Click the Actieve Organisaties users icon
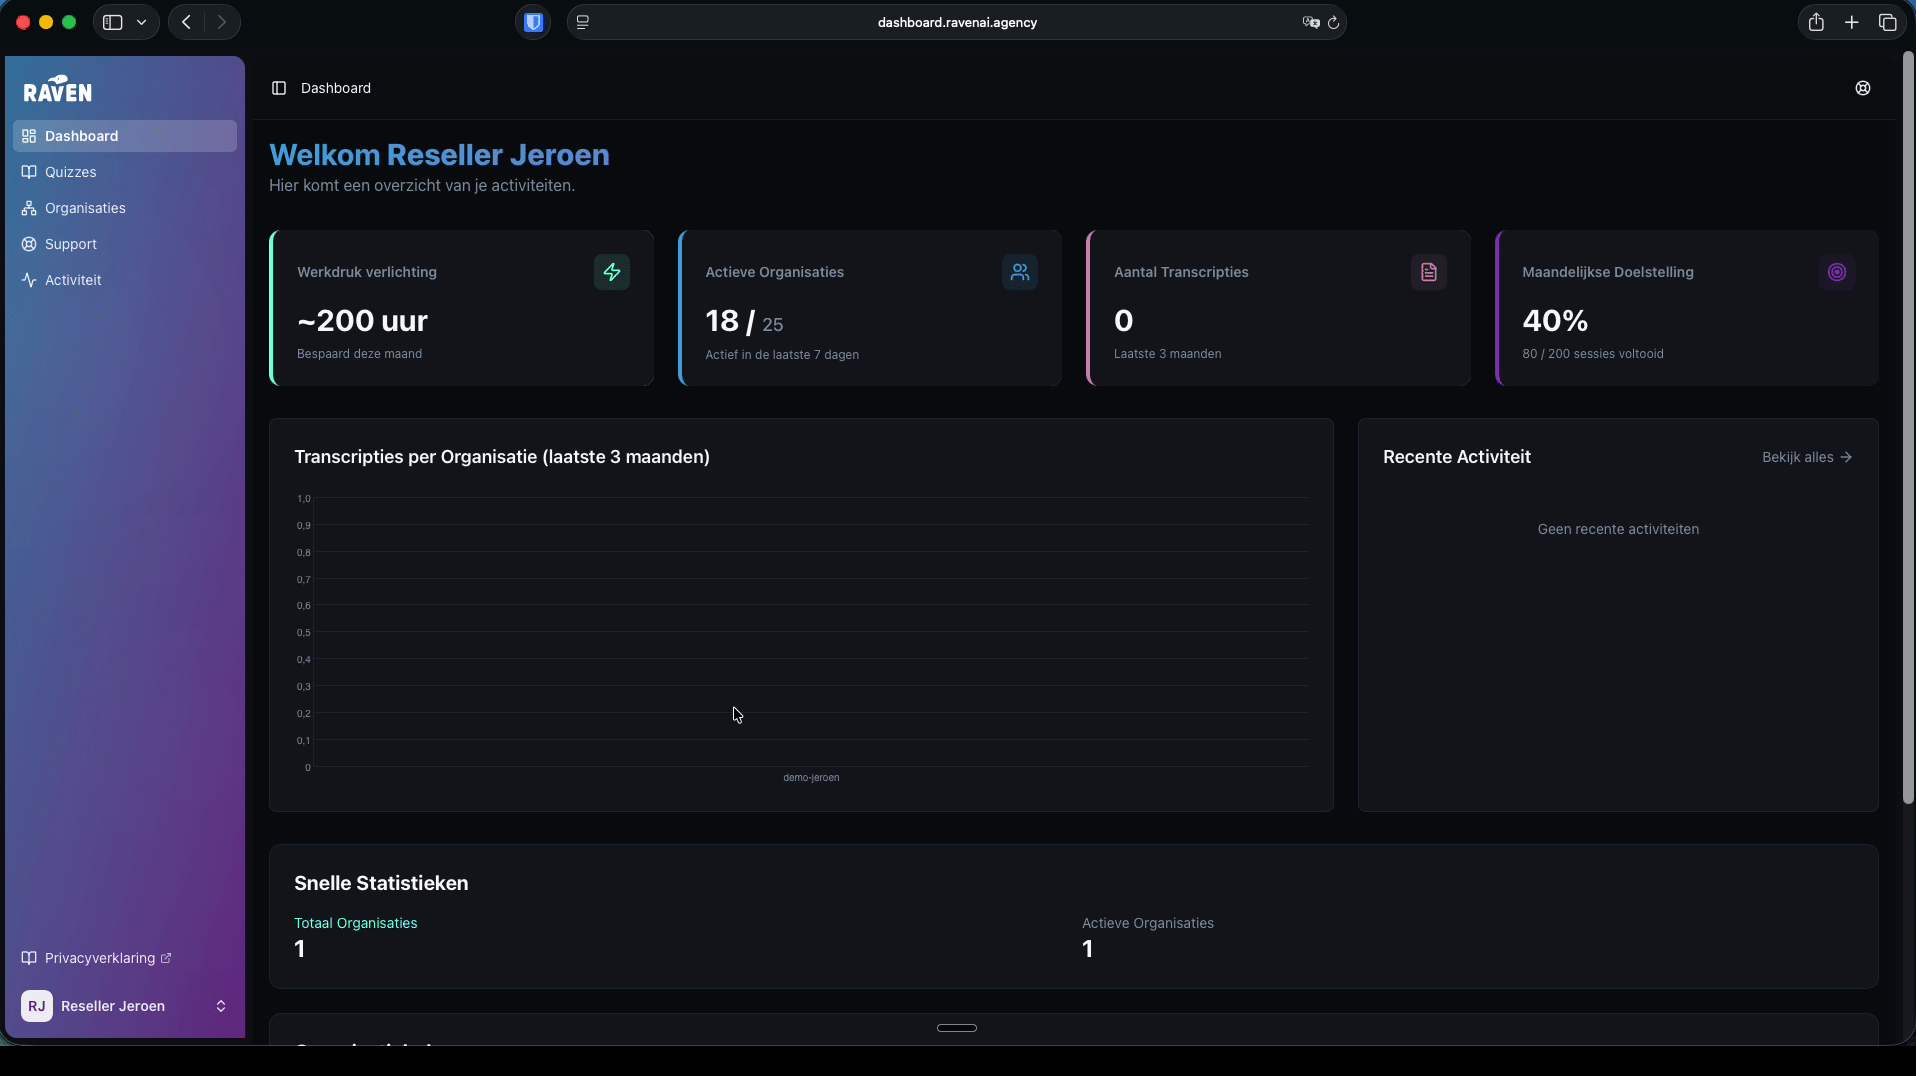 pos(1019,272)
